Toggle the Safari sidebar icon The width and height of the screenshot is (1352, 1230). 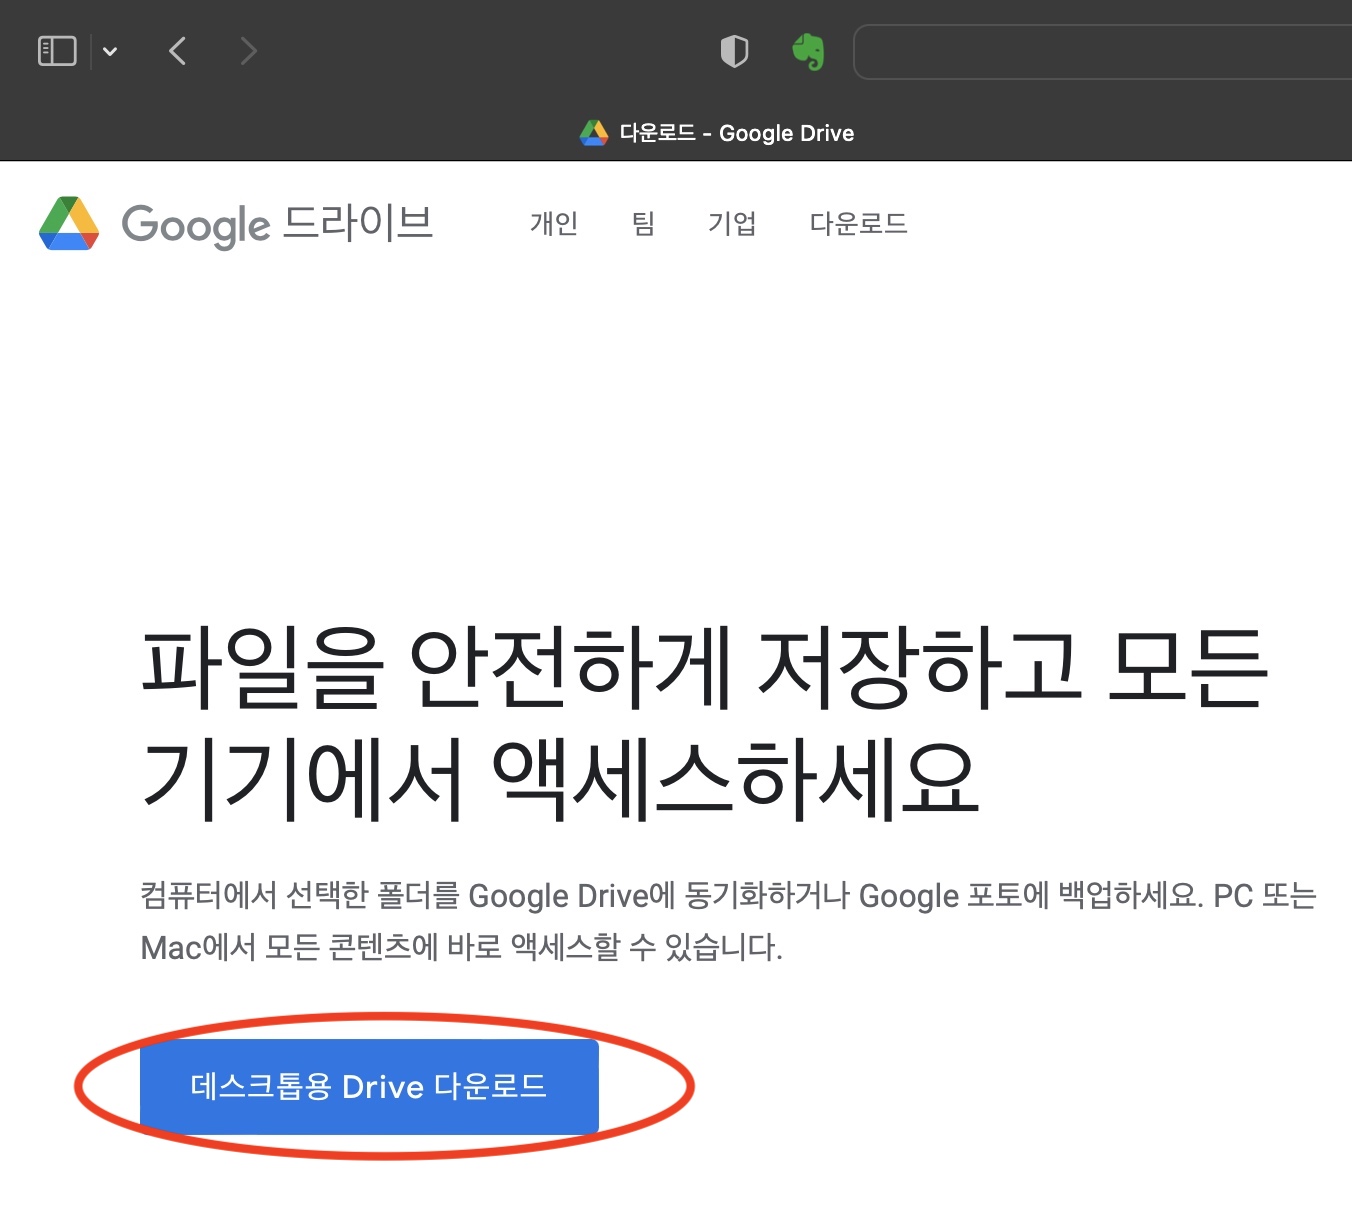(x=57, y=51)
